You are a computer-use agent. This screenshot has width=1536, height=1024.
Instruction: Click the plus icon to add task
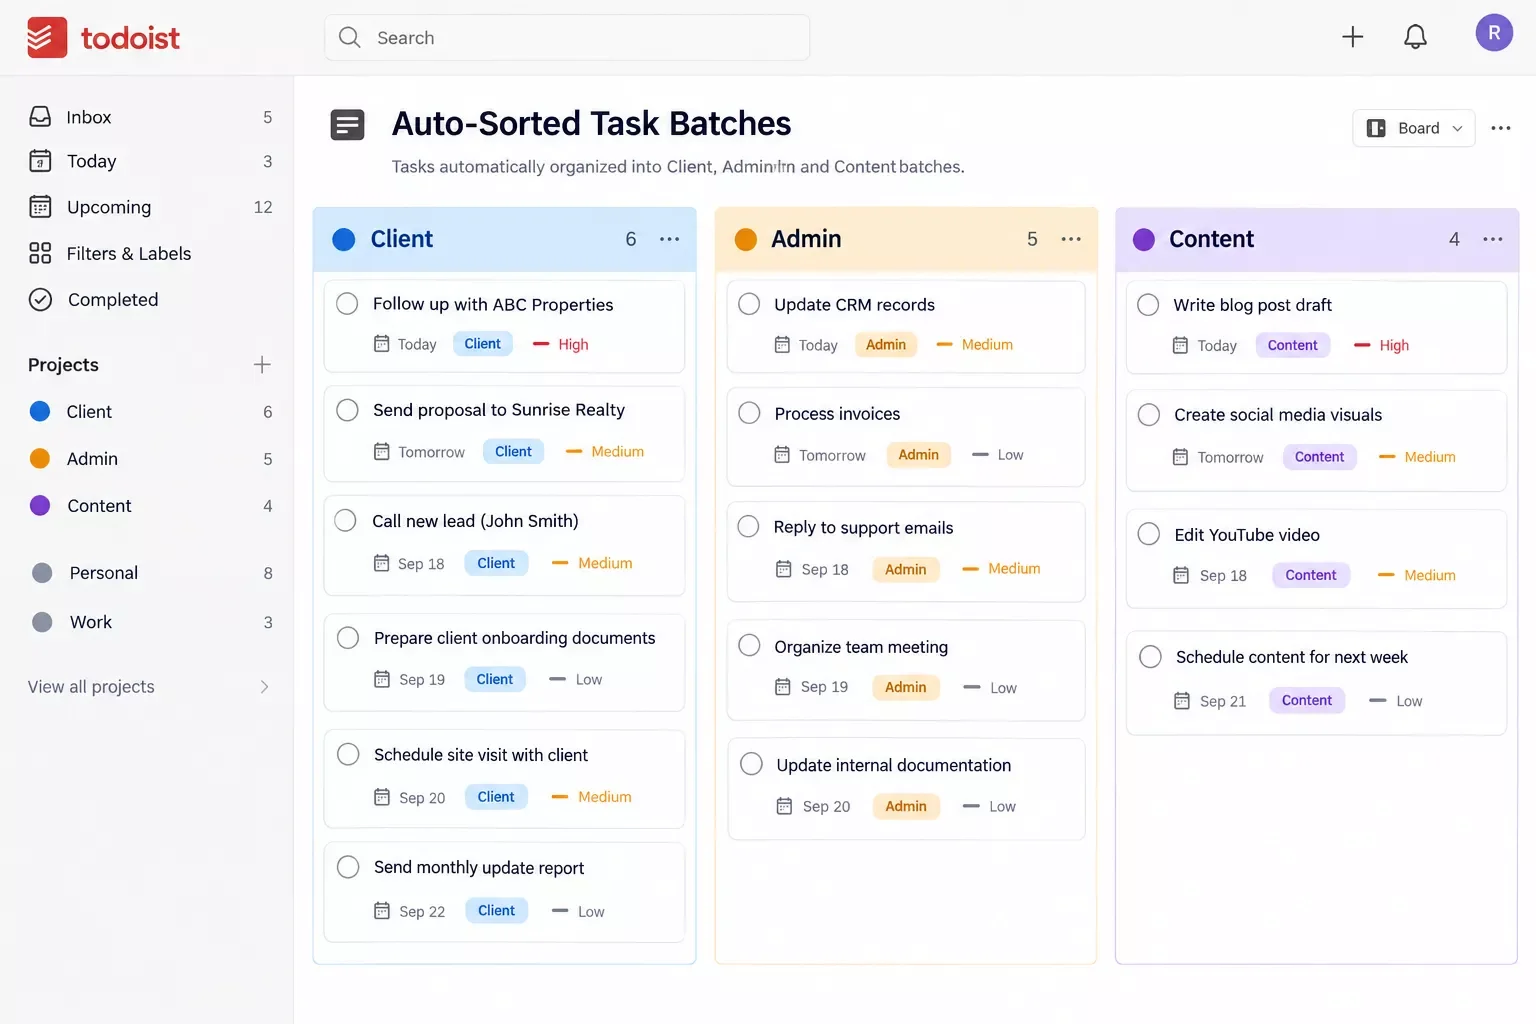click(x=1352, y=37)
